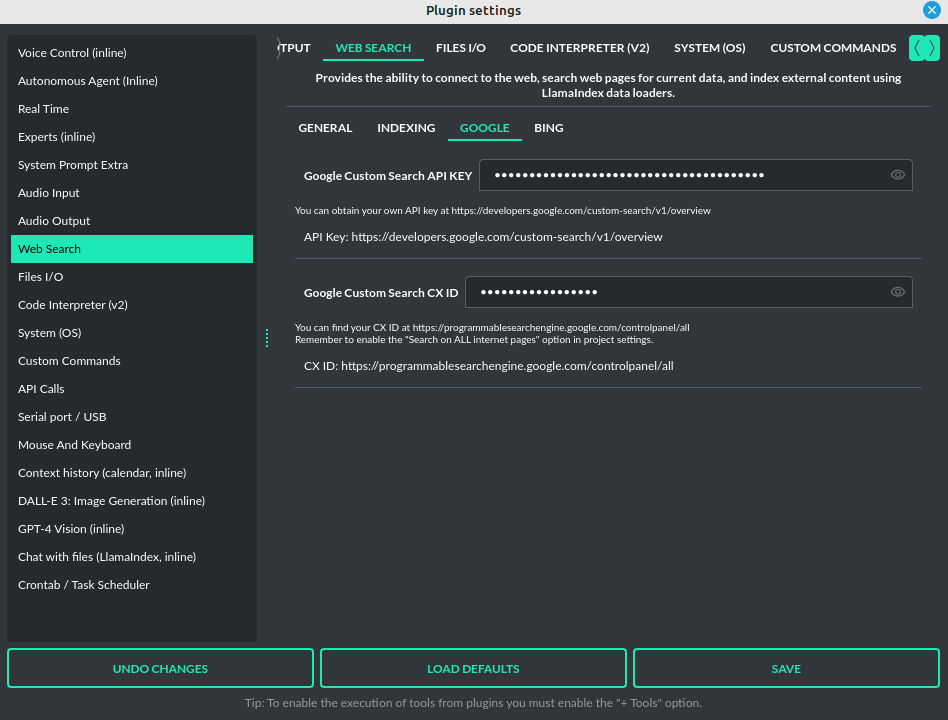The image size is (948, 720).
Task: Switch to the CUSTOM COMMANDS tab
Action: click(832, 48)
